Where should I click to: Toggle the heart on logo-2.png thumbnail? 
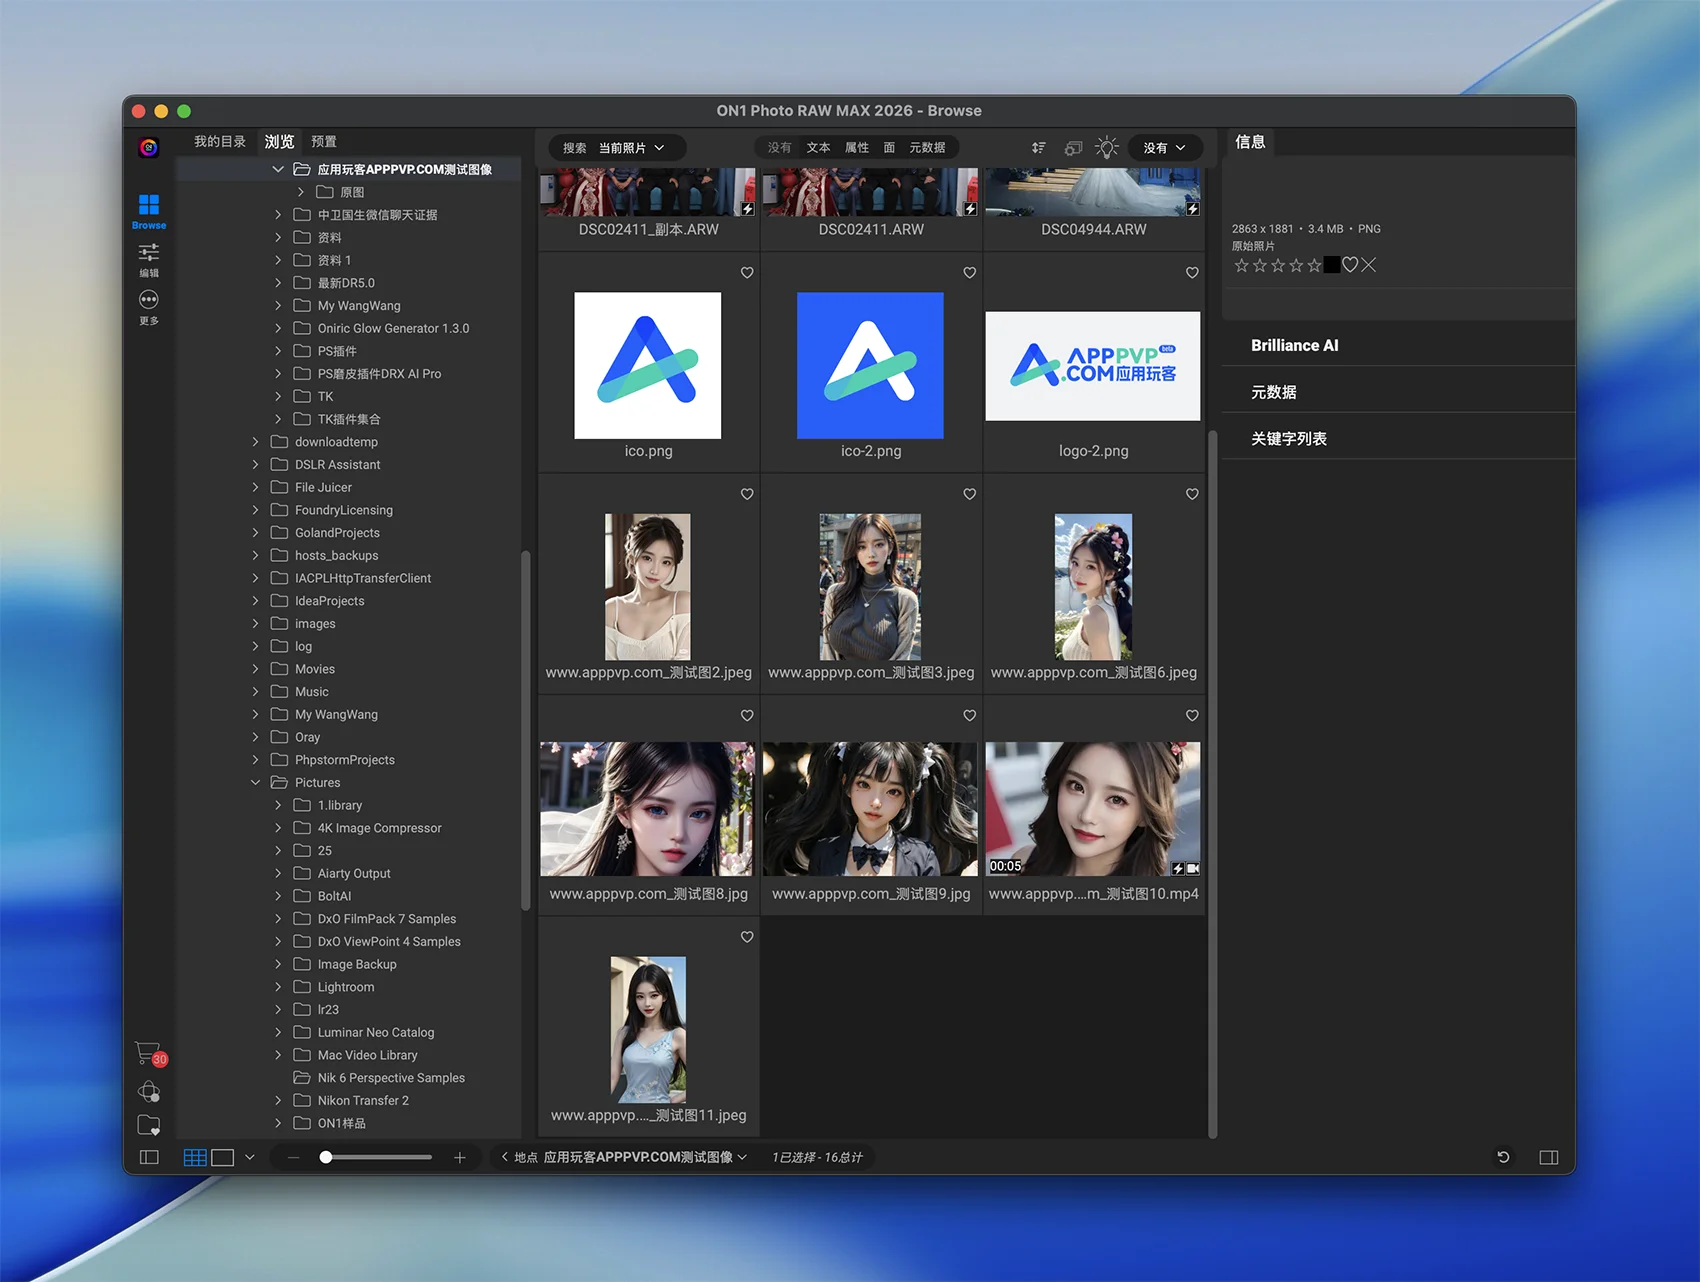pyautogui.click(x=1192, y=273)
